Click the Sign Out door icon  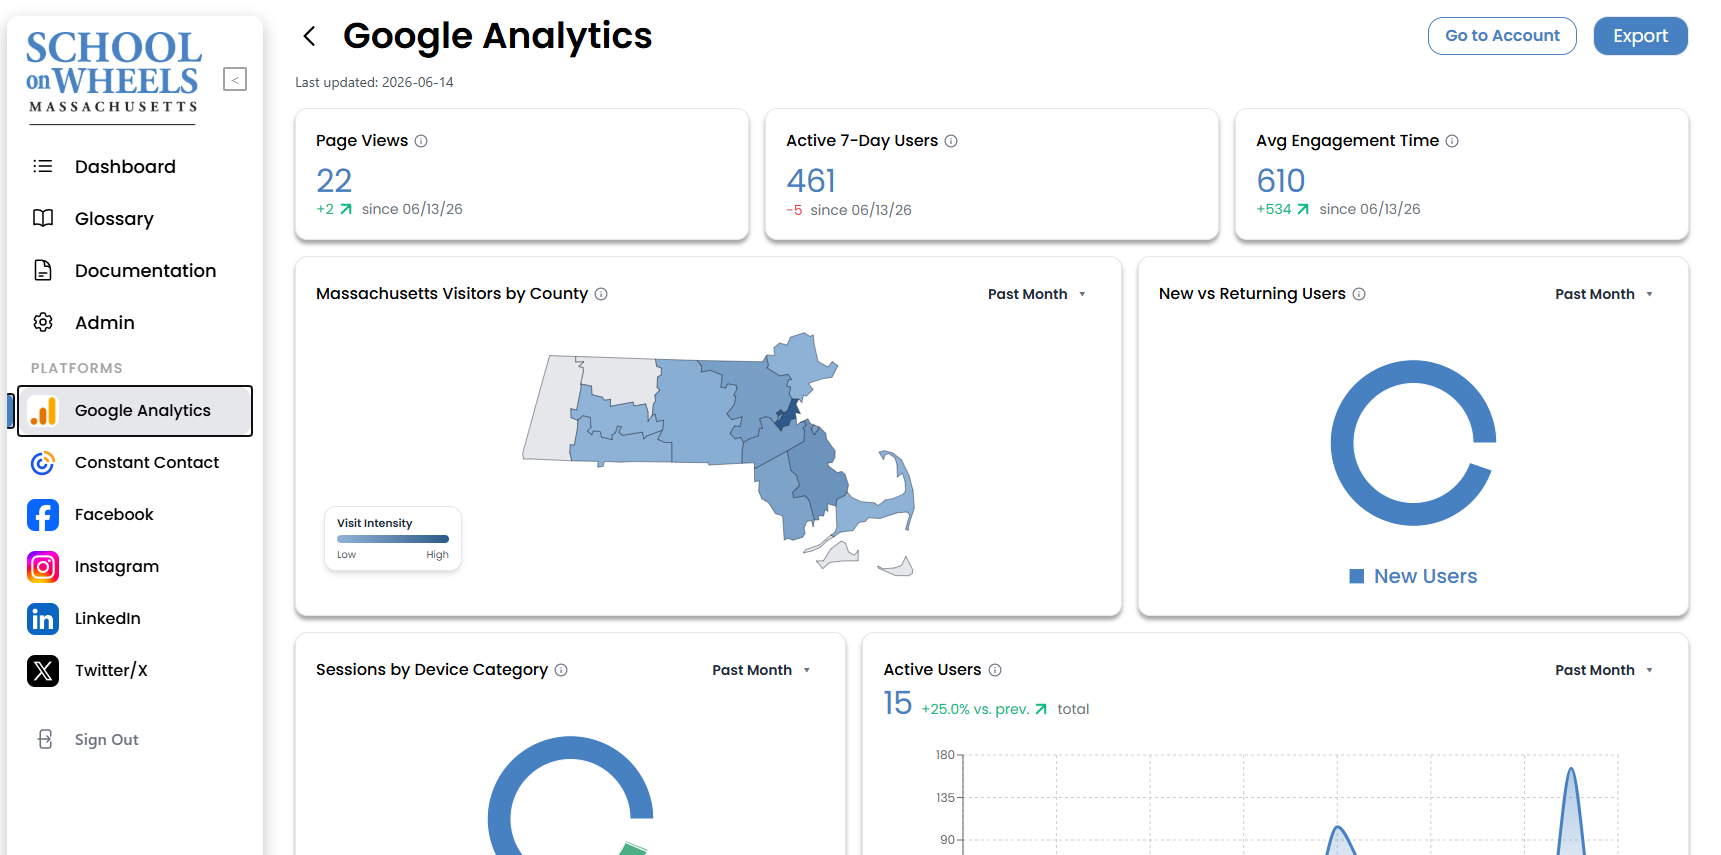point(45,739)
